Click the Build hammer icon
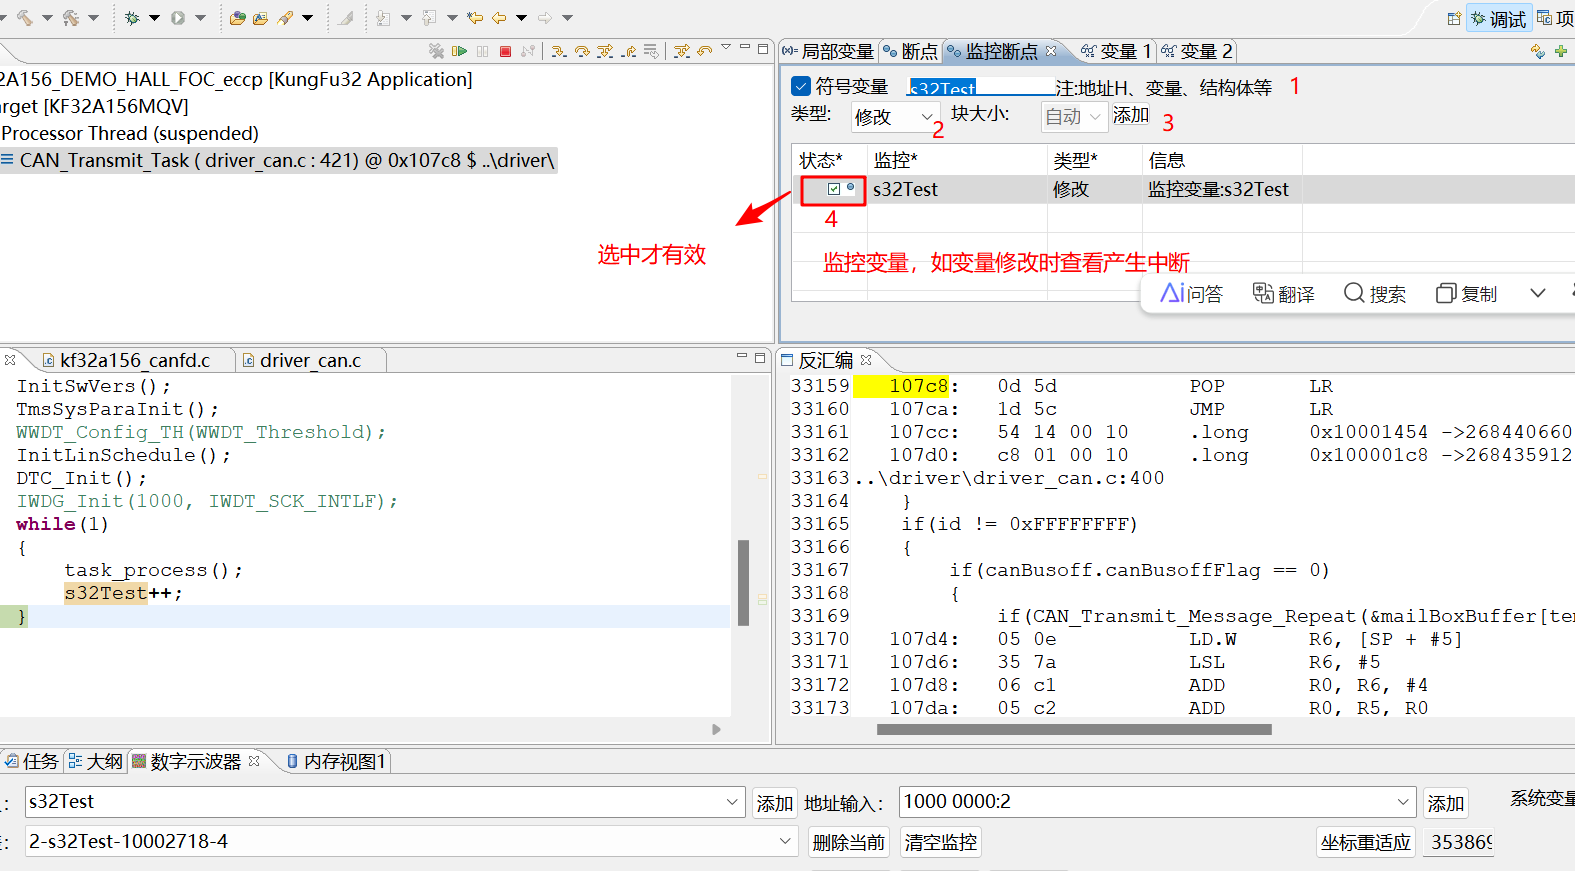This screenshot has height=871, width=1575. point(24,18)
